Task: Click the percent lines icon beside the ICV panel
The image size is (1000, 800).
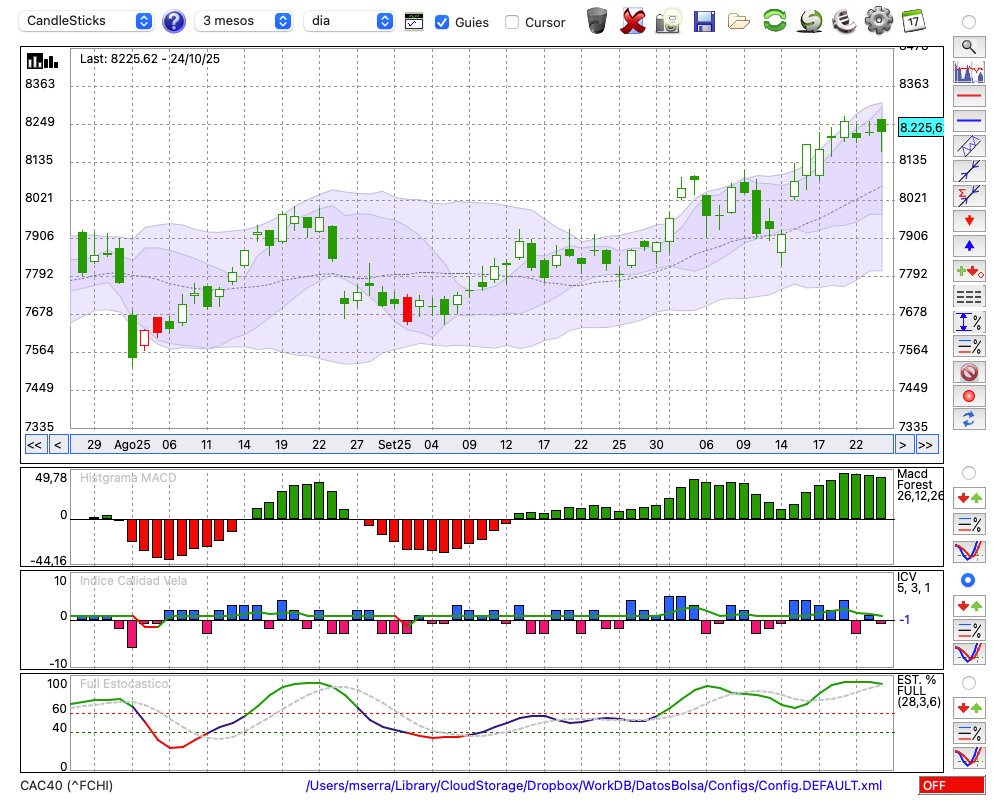Action: [x=969, y=630]
